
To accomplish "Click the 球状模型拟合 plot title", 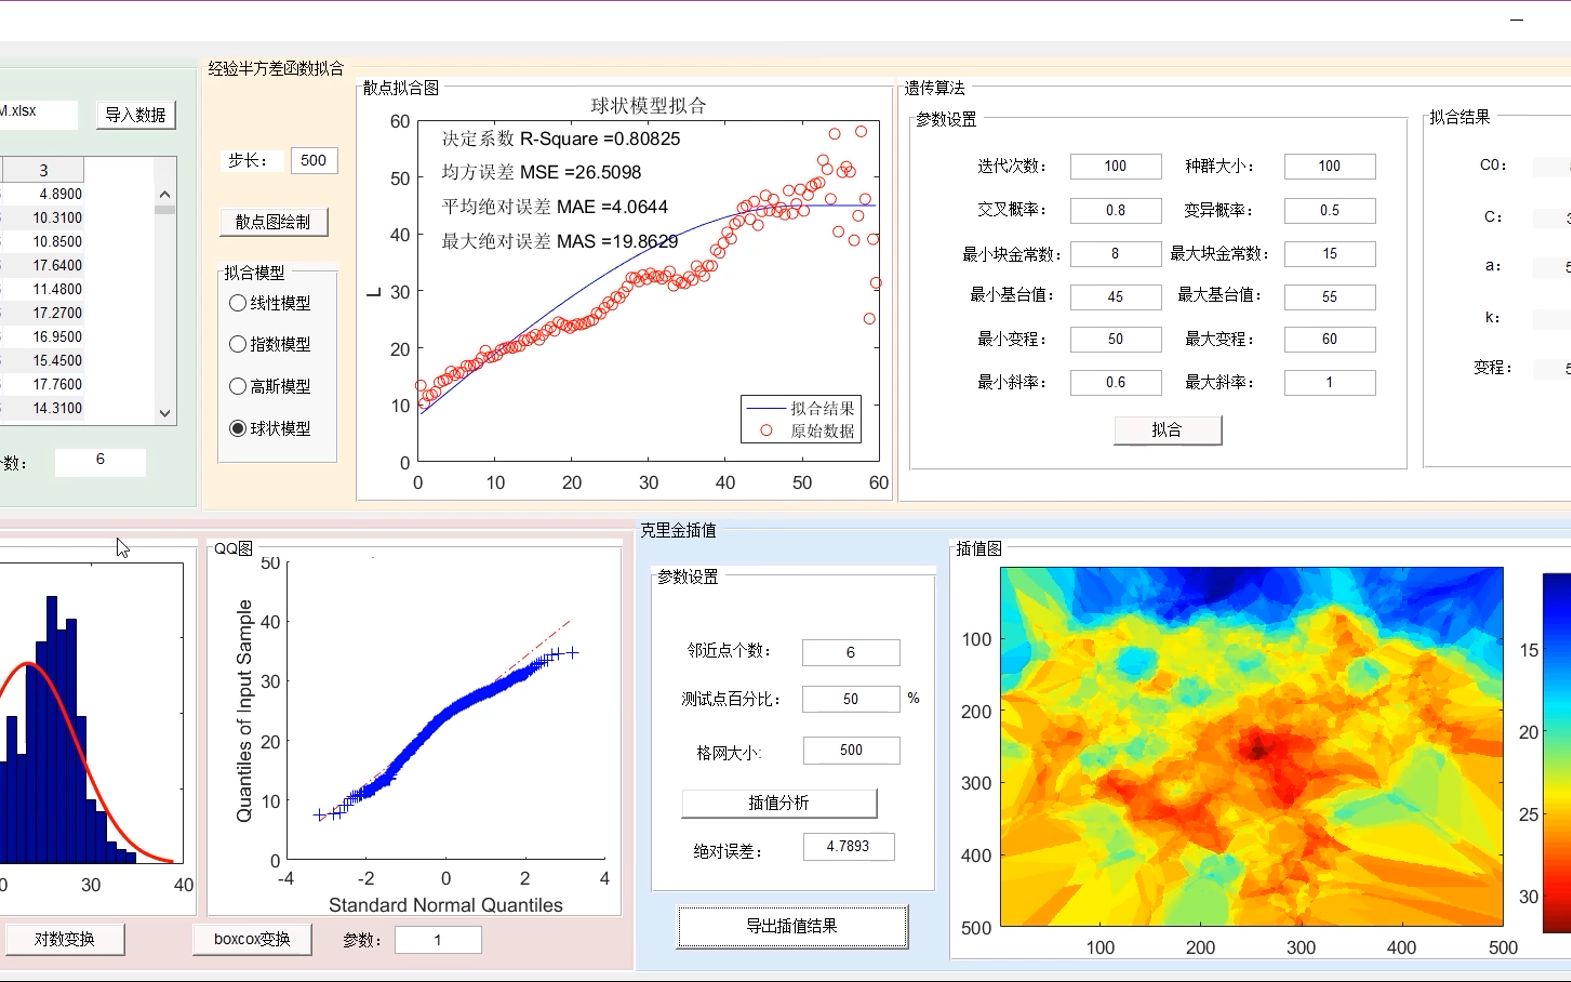I will [x=649, y=106].
